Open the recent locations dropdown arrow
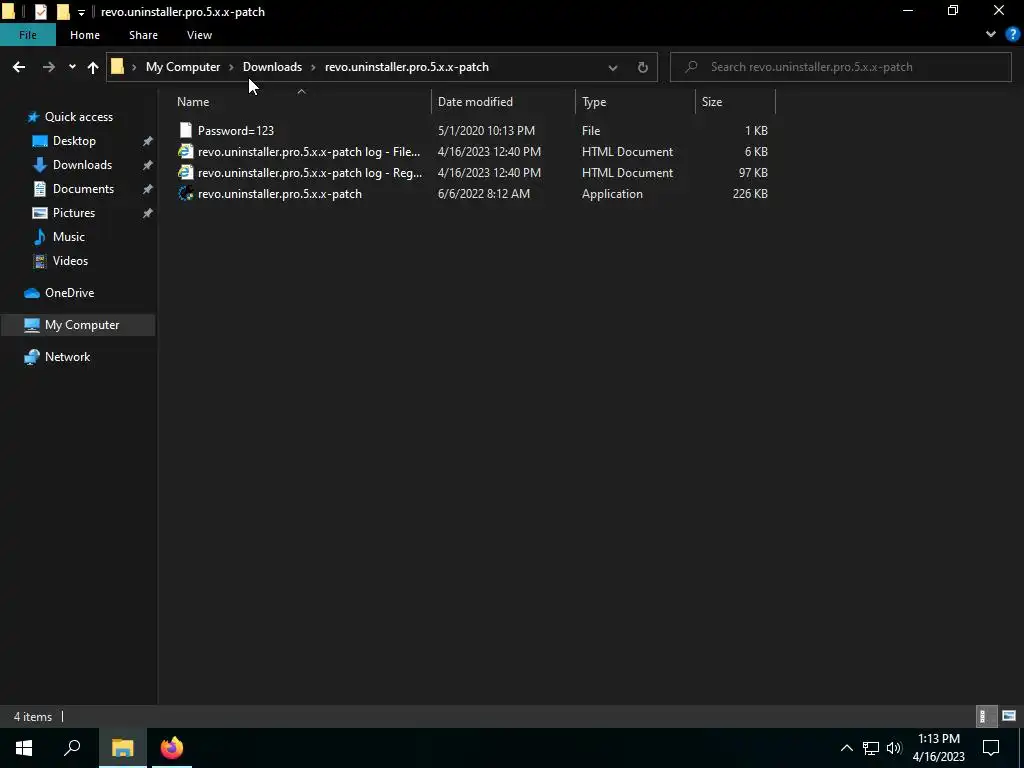1024x768 pixels. click(72, 67)
